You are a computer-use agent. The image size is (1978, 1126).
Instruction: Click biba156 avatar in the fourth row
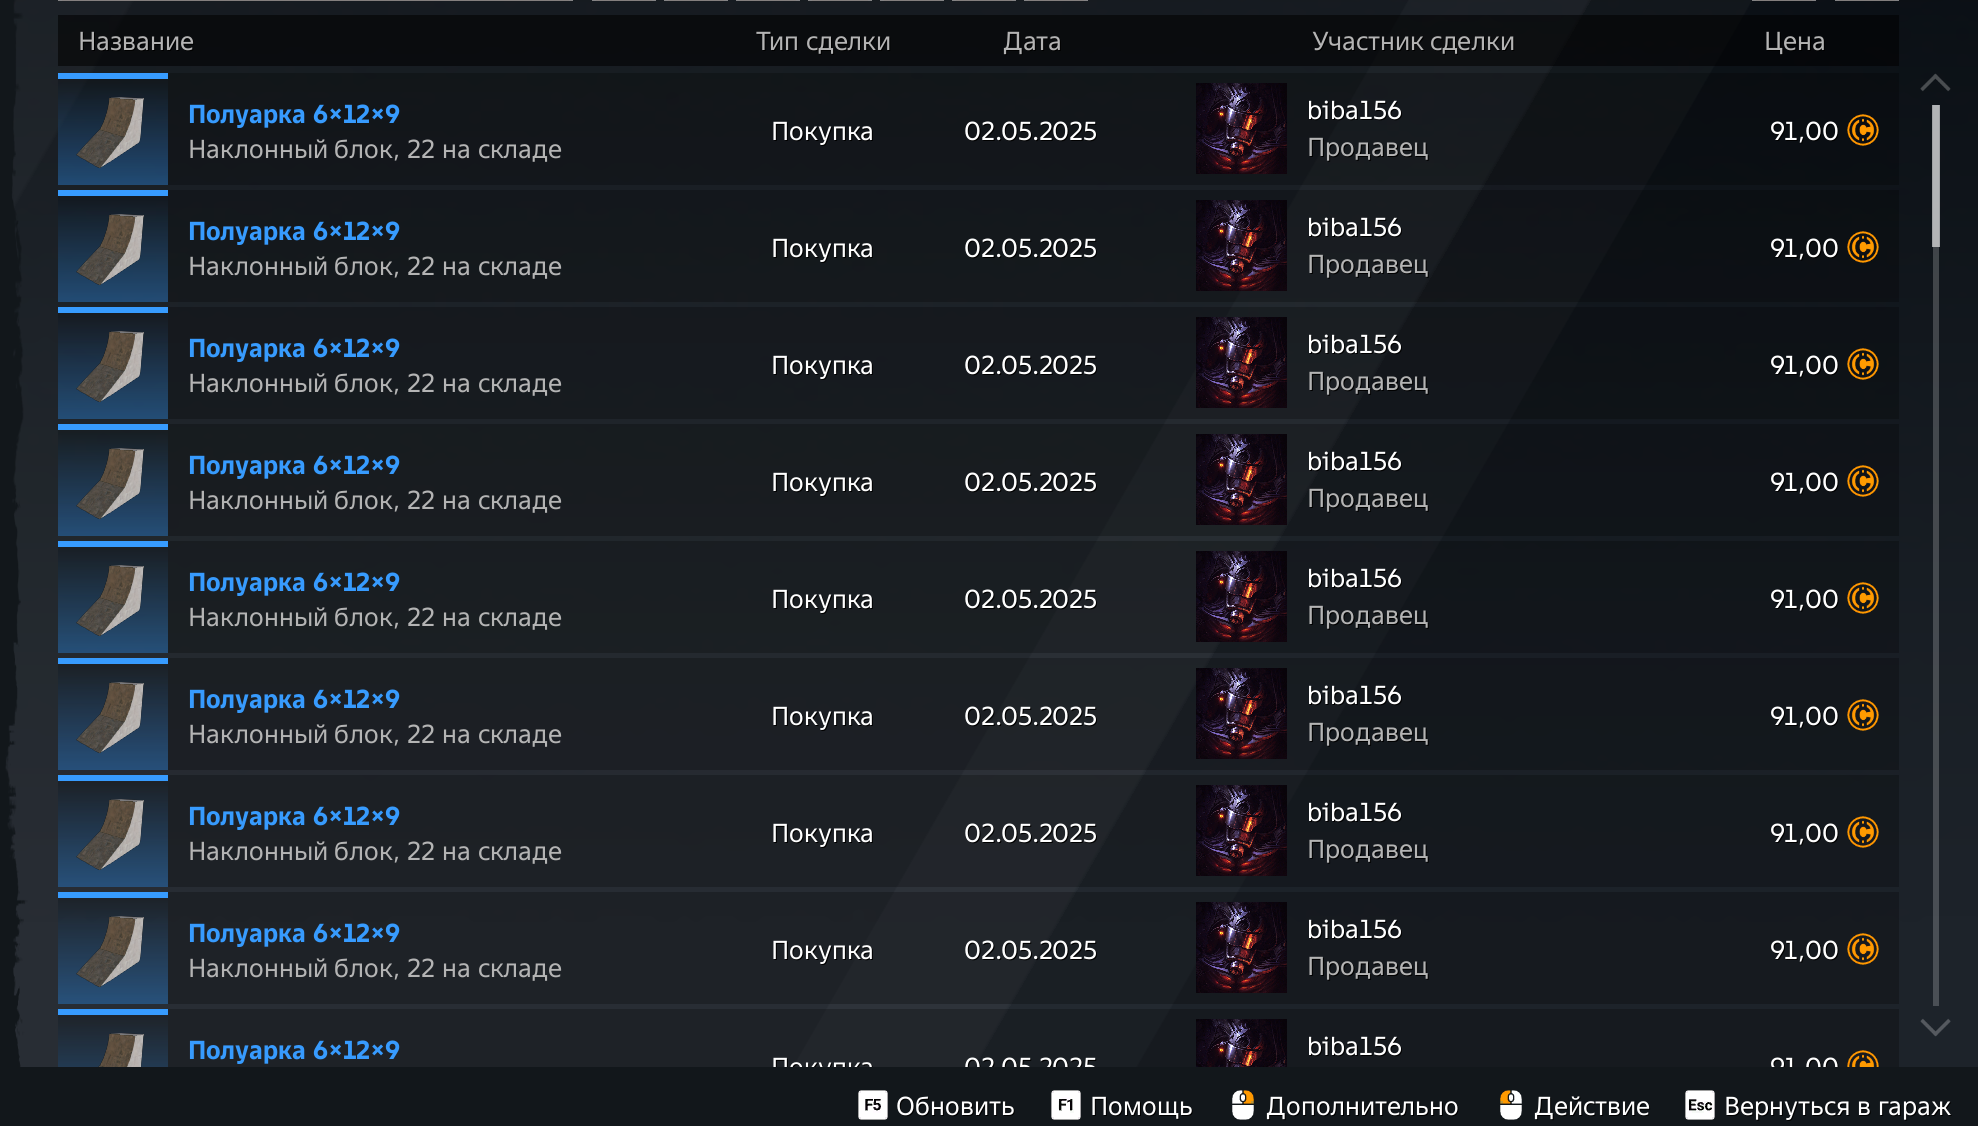(x=1241, y=480)
